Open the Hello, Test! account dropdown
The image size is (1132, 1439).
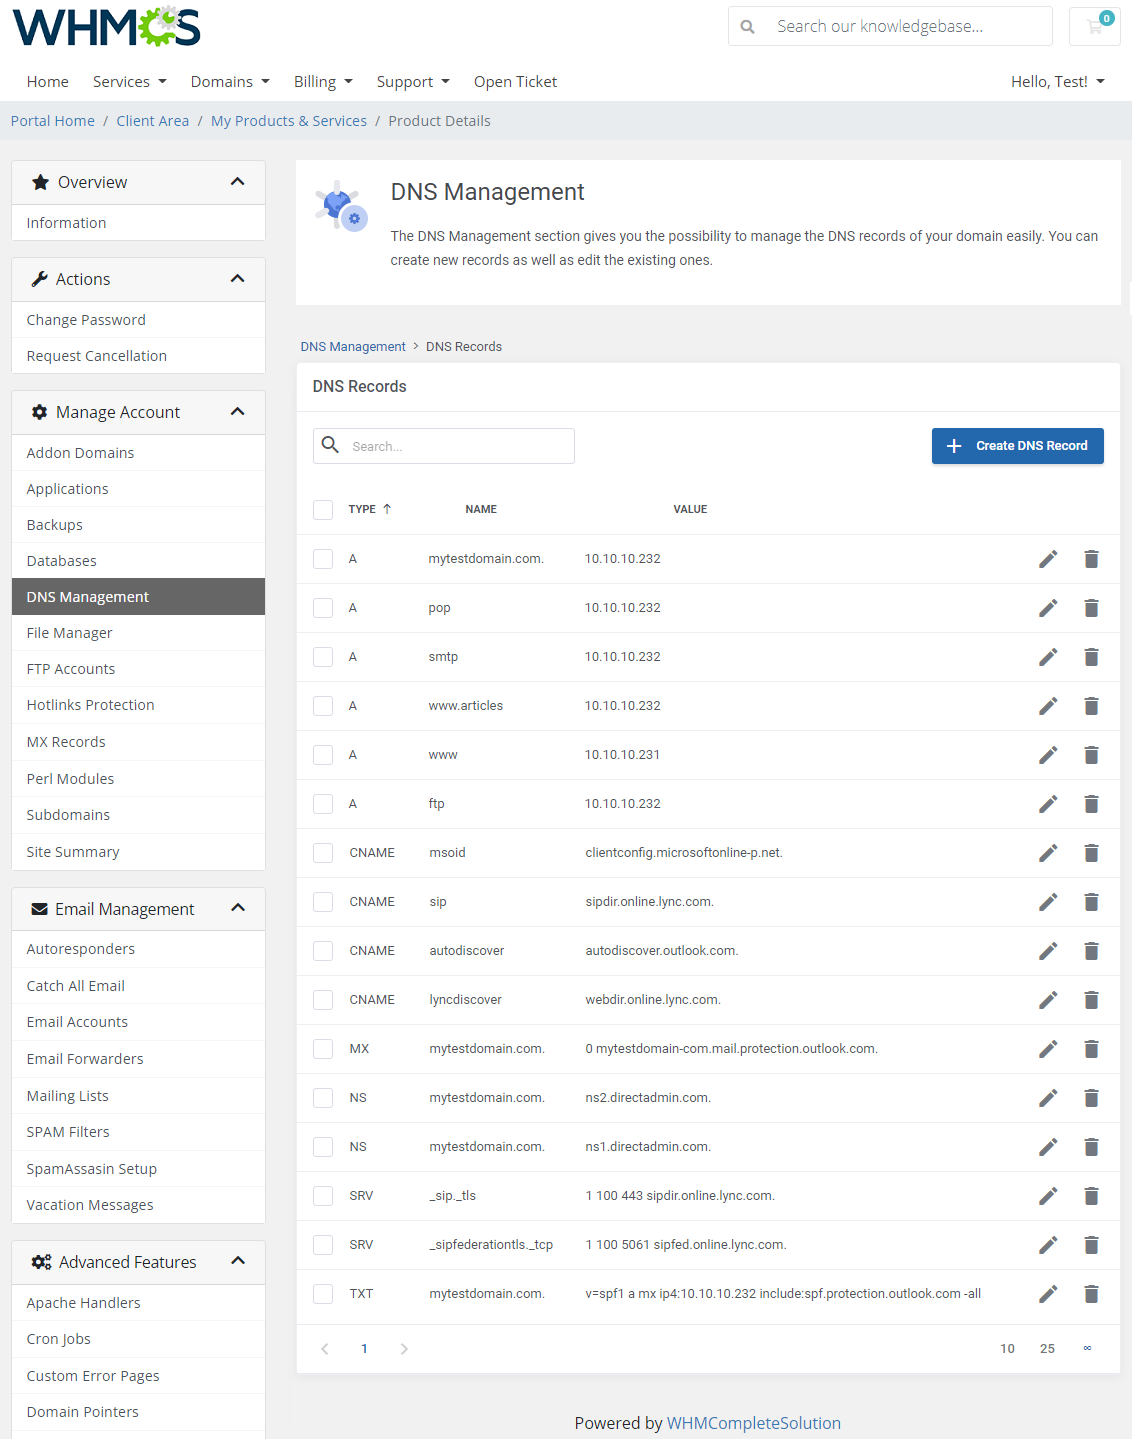click(x=1057, y=81)
